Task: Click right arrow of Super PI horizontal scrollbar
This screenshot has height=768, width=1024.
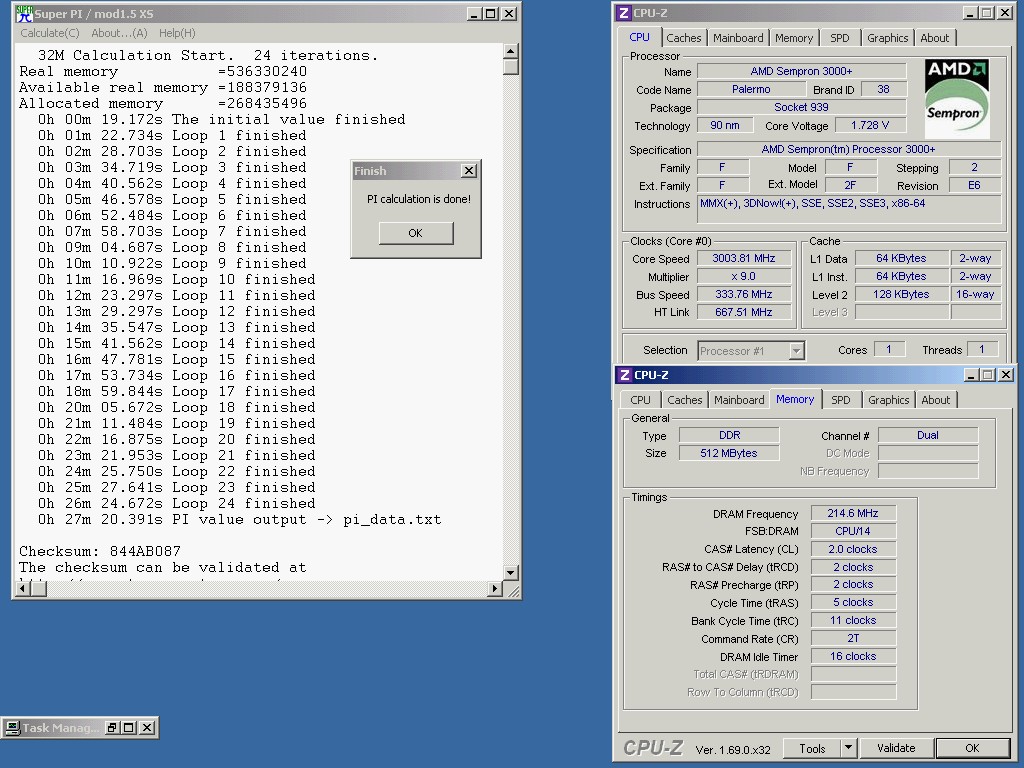Action: 495,588
